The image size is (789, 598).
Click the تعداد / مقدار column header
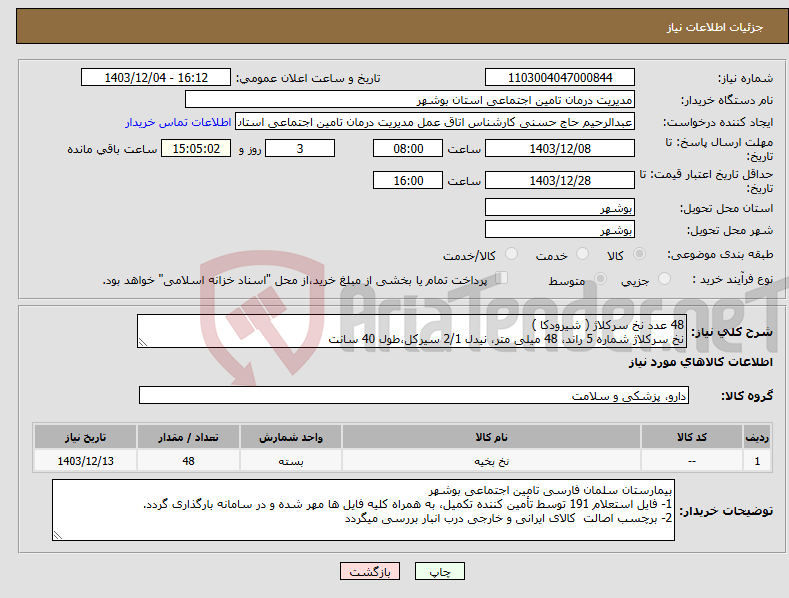[x=188, y=437]
